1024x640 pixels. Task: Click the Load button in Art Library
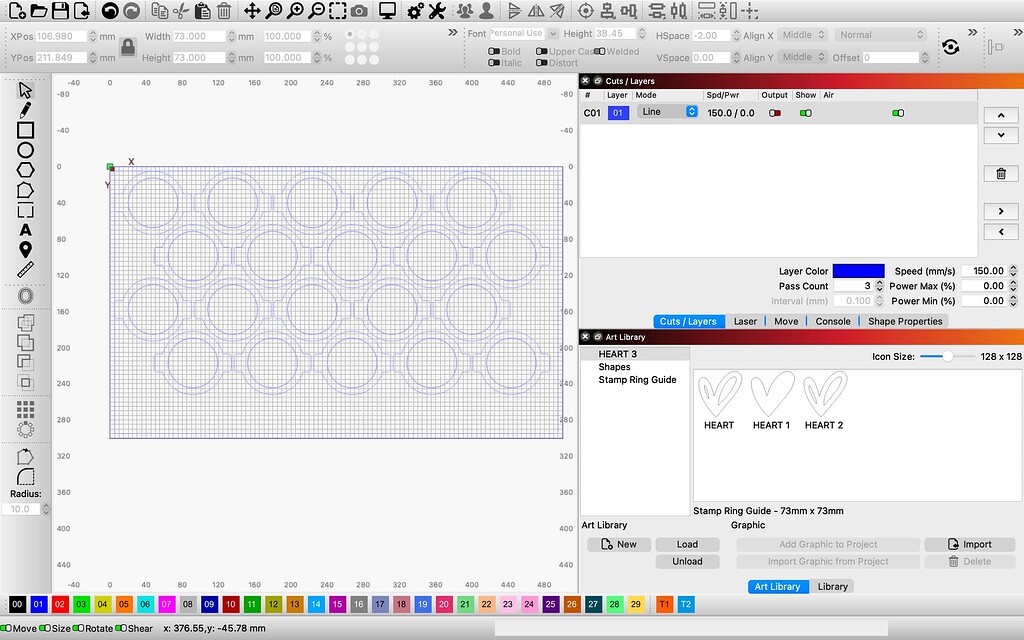[x=687, y=544]
